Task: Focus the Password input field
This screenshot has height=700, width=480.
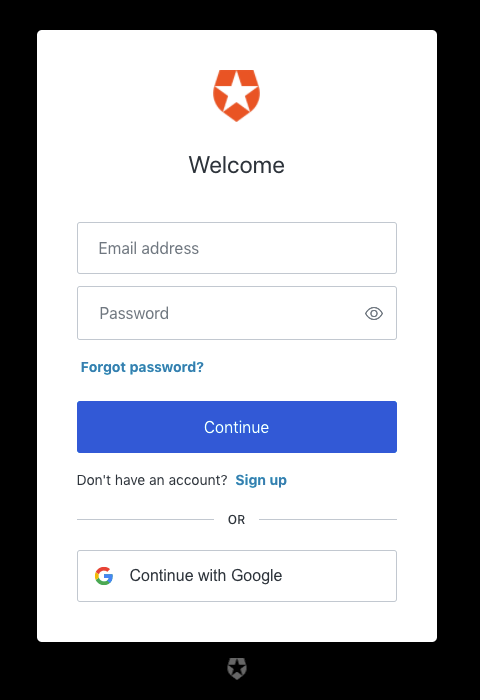Action: pyautogui.click(x=237, y=313)
